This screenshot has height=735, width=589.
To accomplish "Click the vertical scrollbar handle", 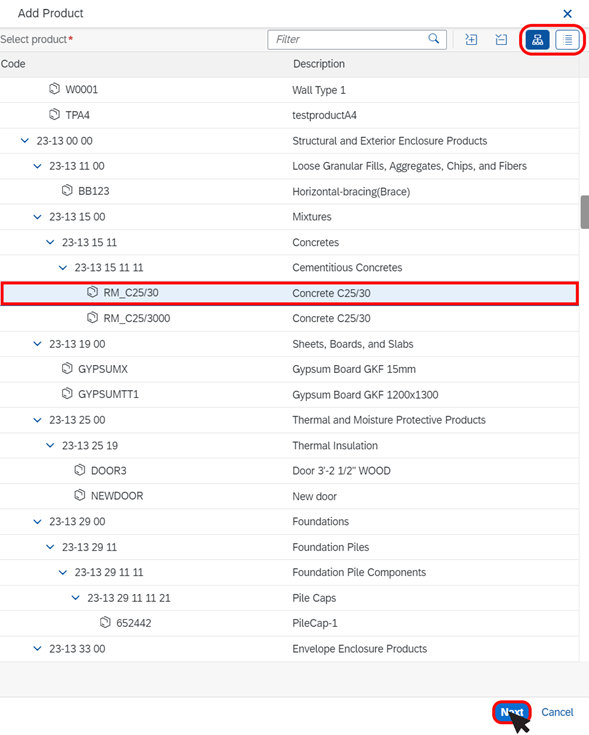I will point(584,212).
